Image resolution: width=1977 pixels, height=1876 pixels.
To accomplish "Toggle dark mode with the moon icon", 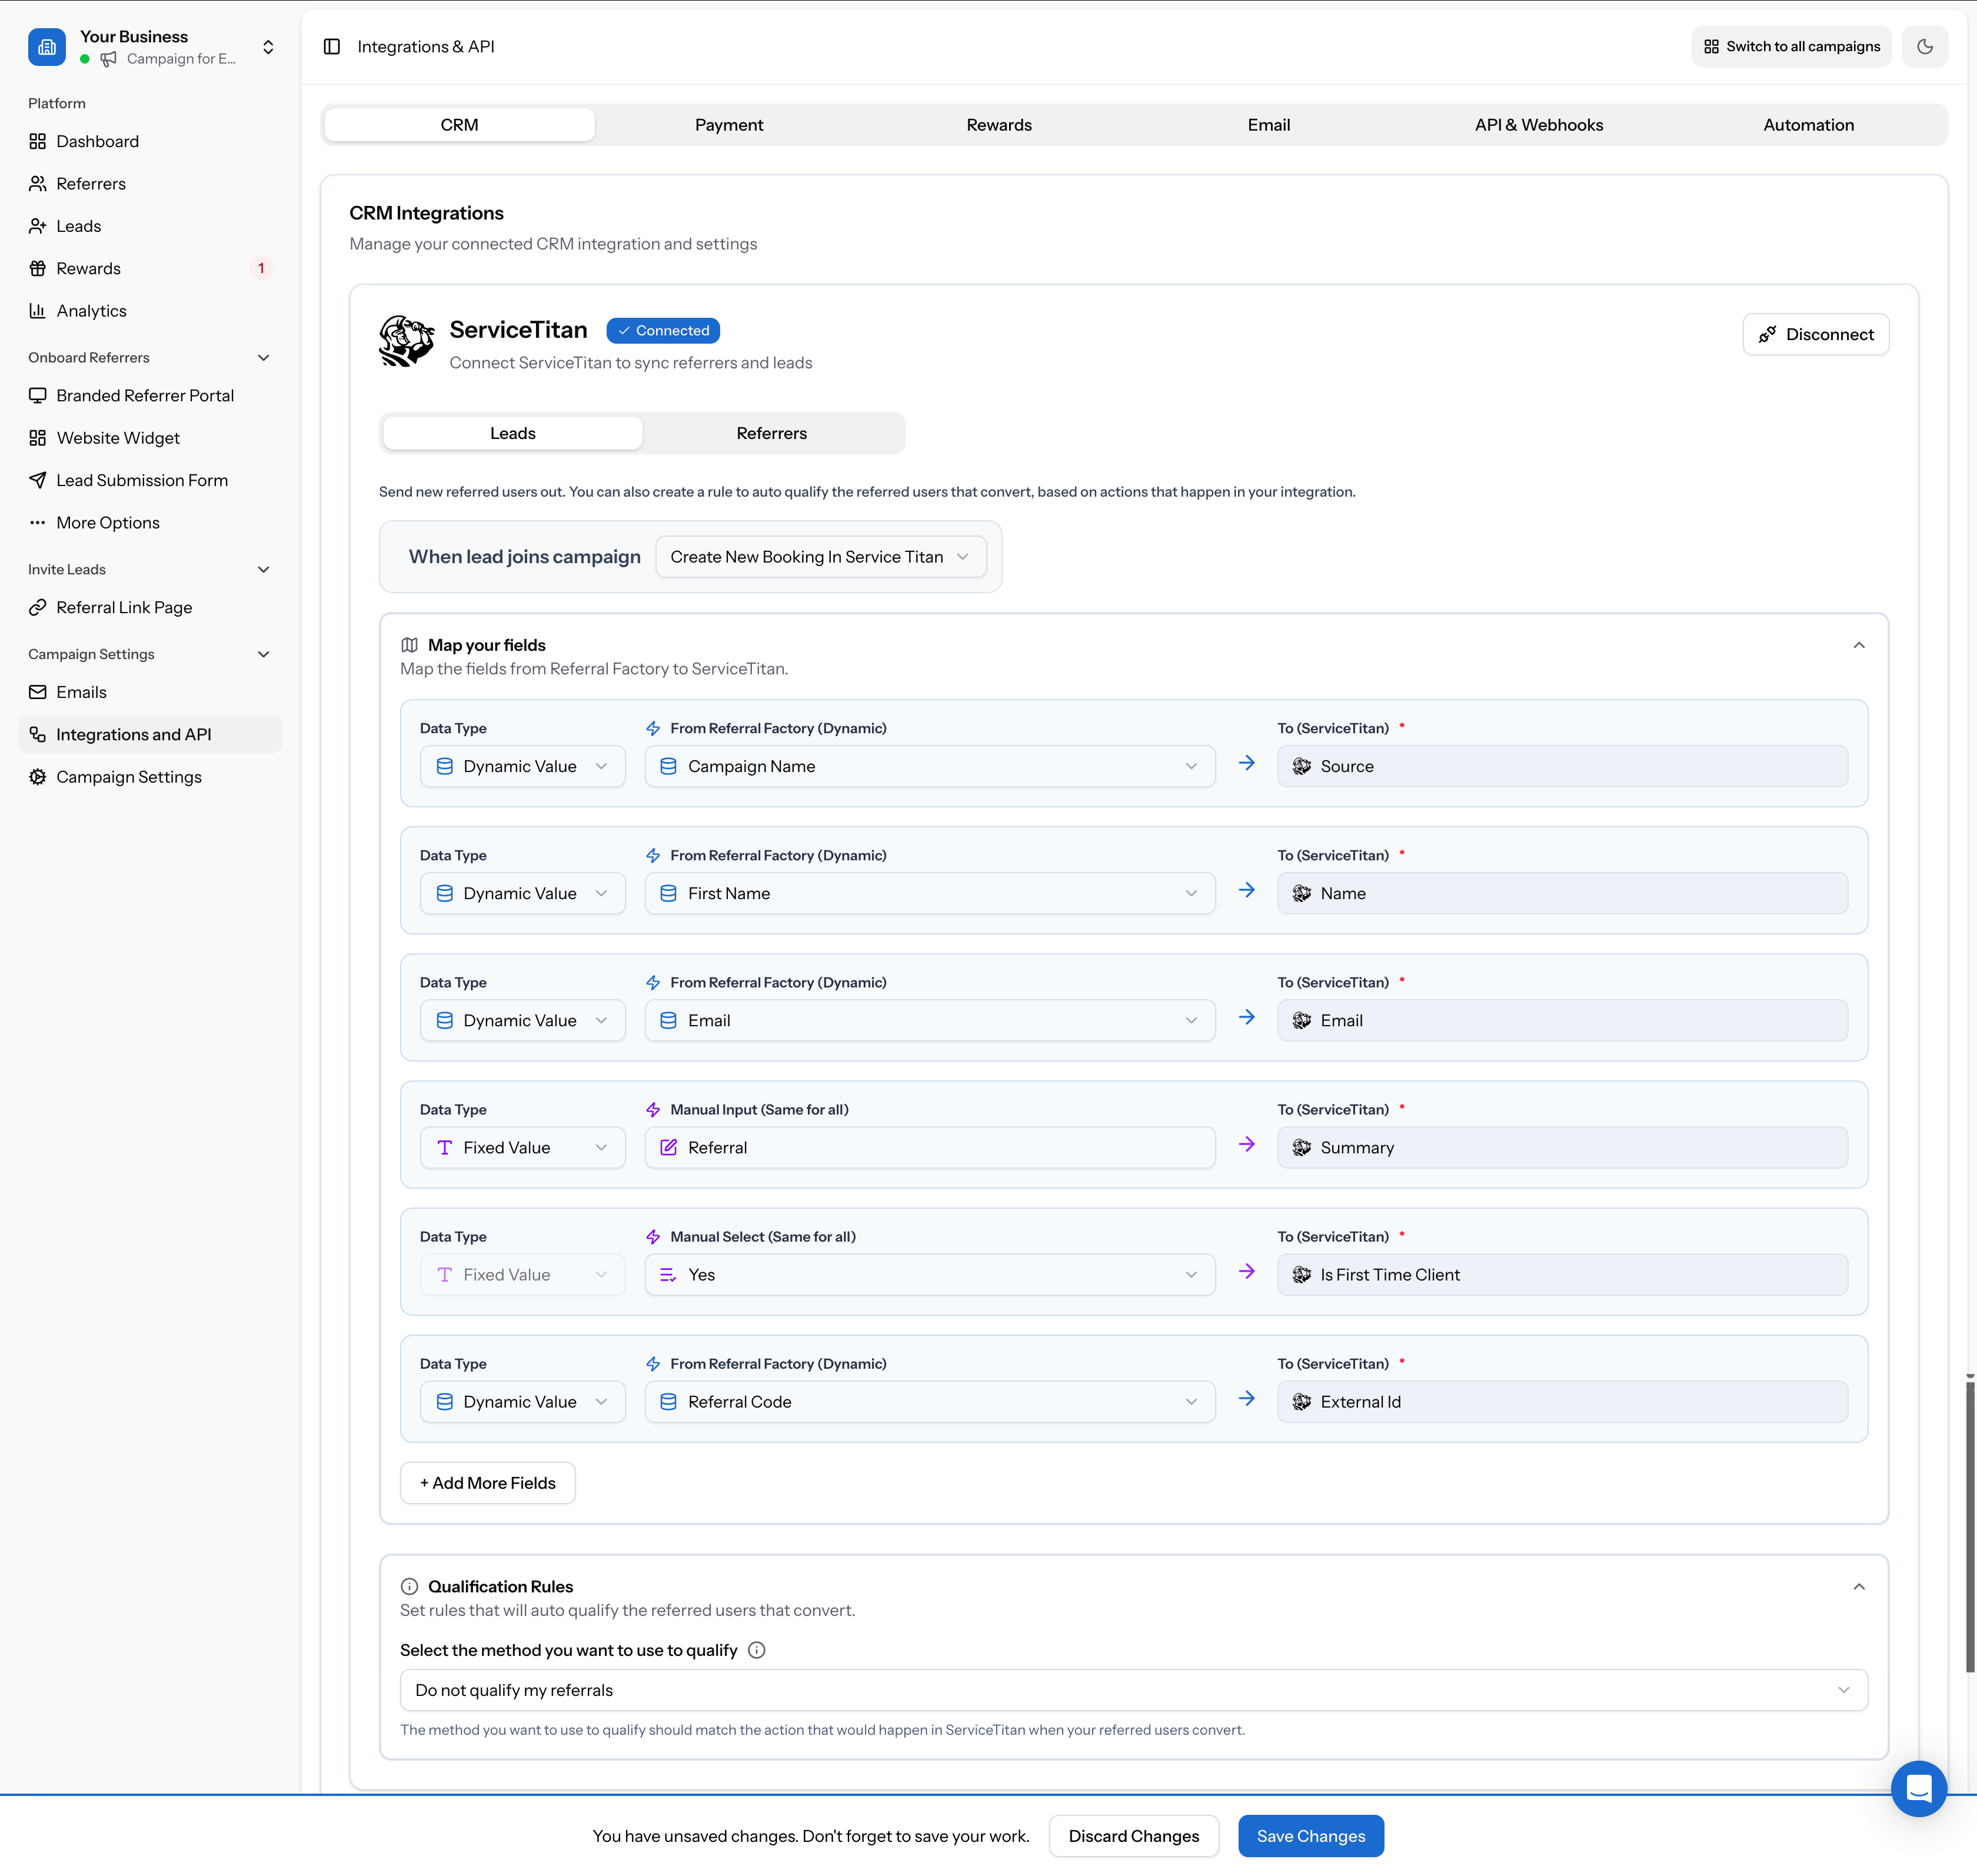I will tap(1924, 46).
